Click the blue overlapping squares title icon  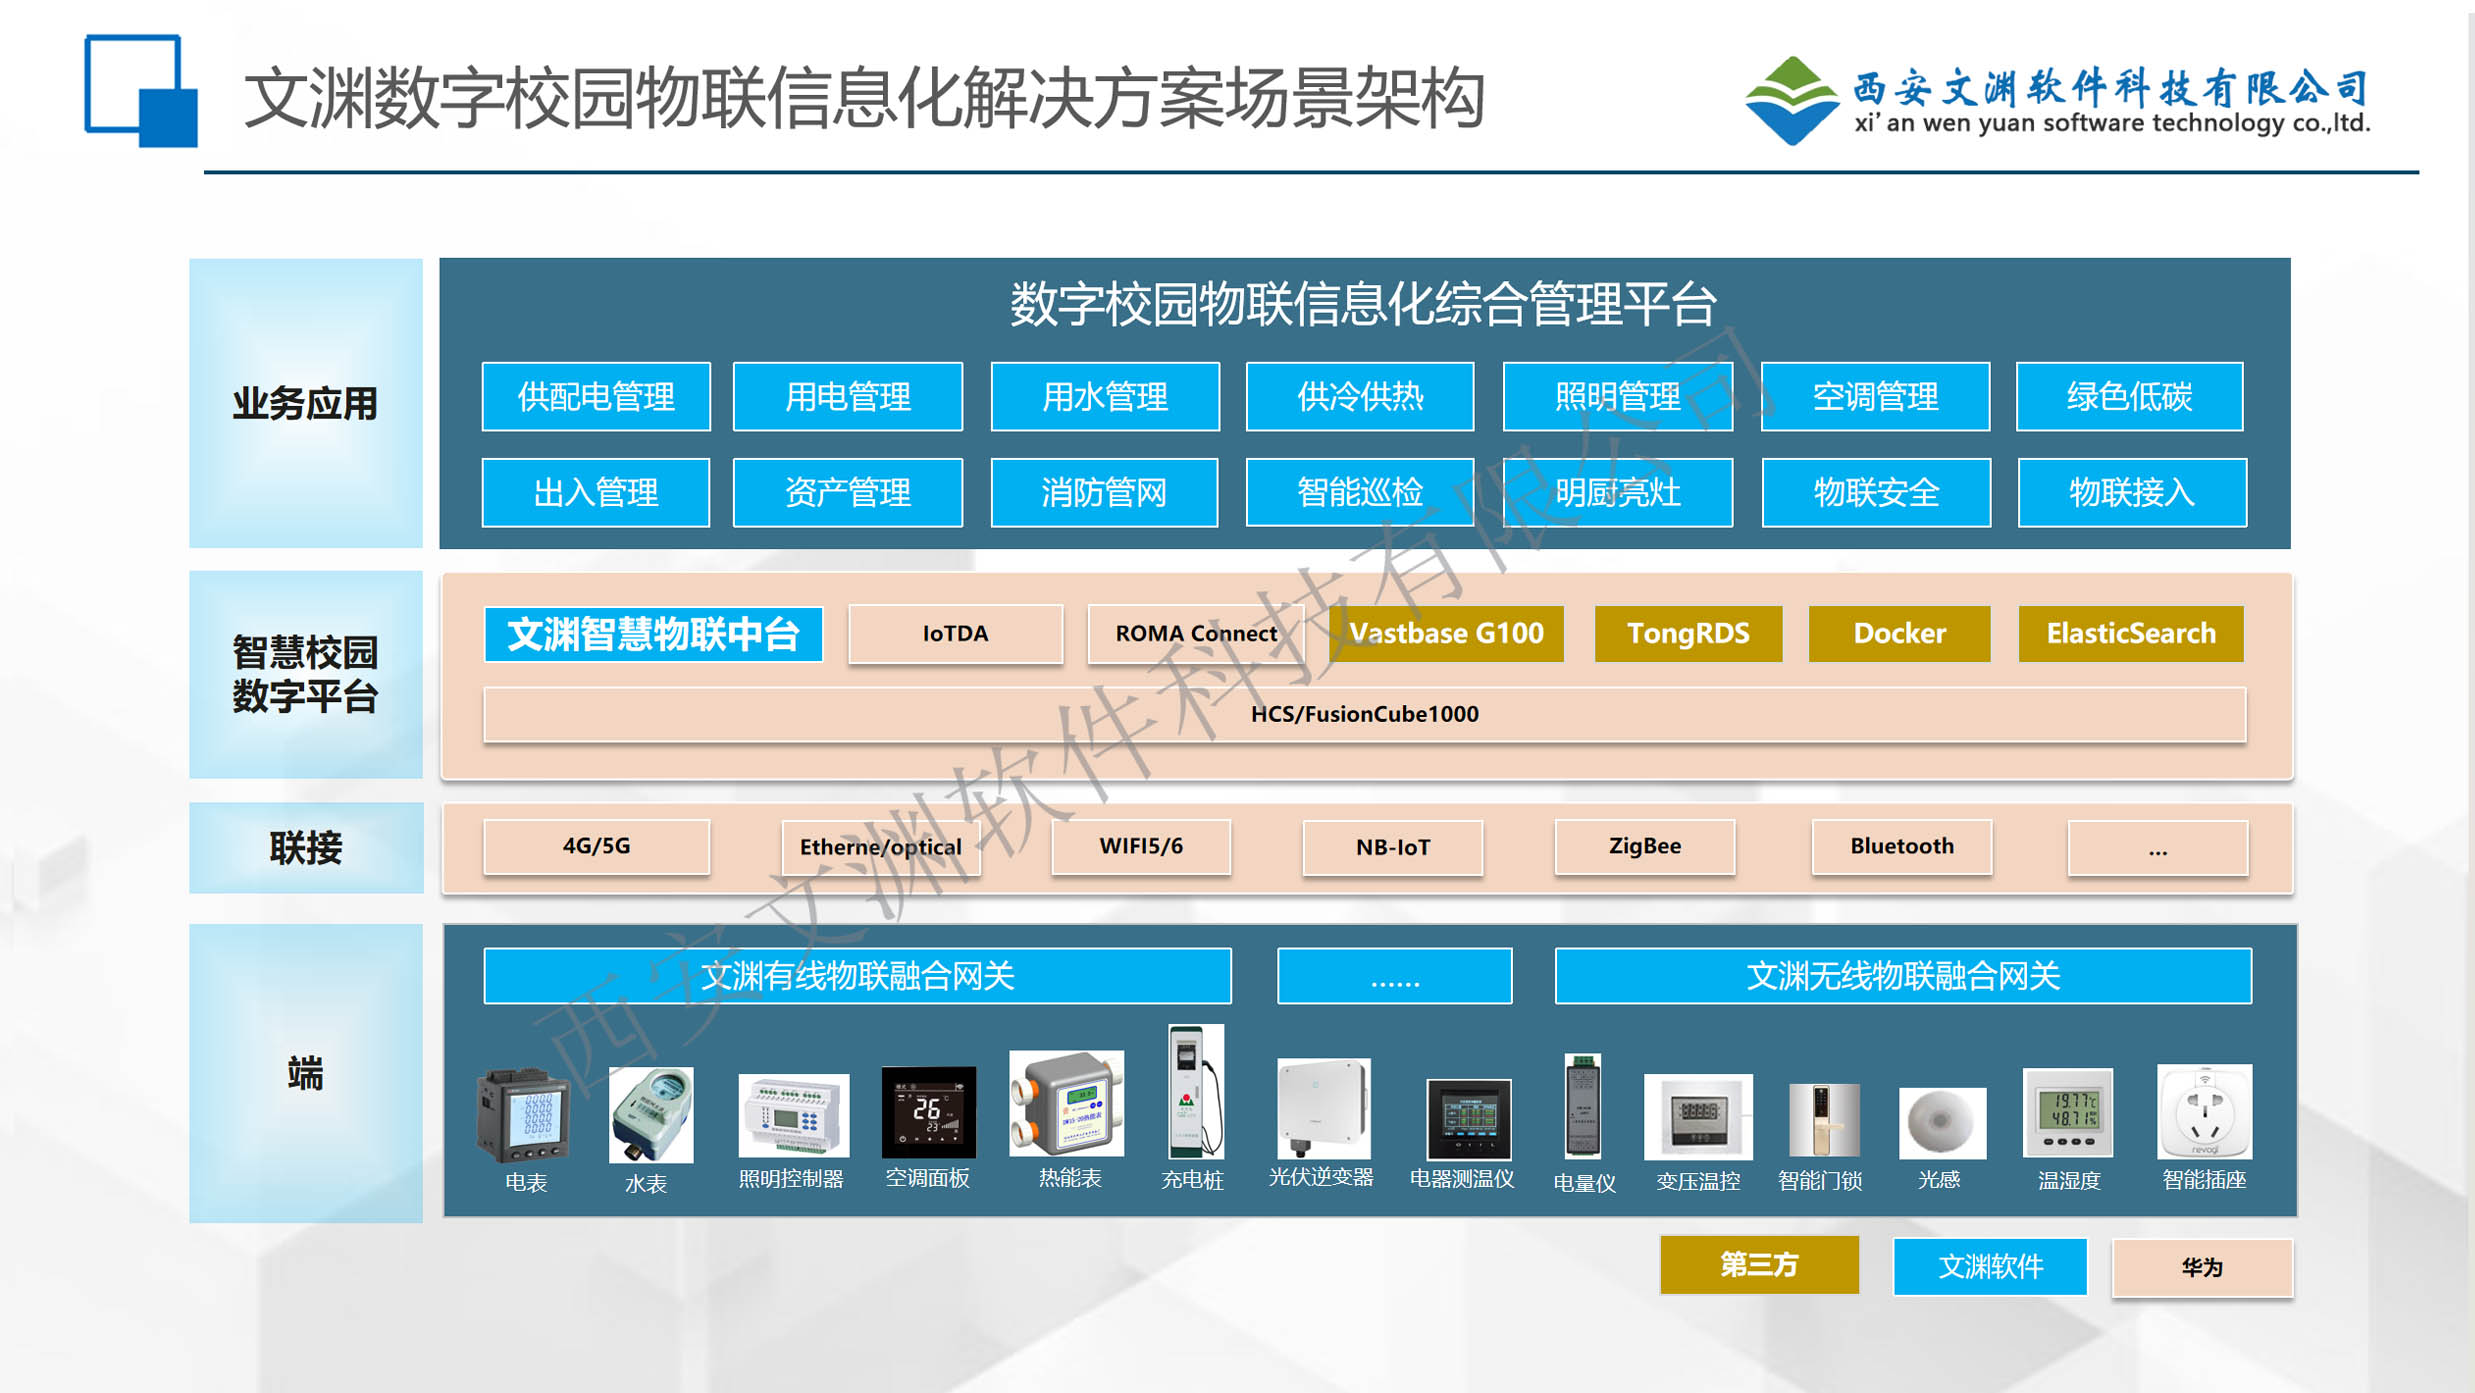(141, 91)
